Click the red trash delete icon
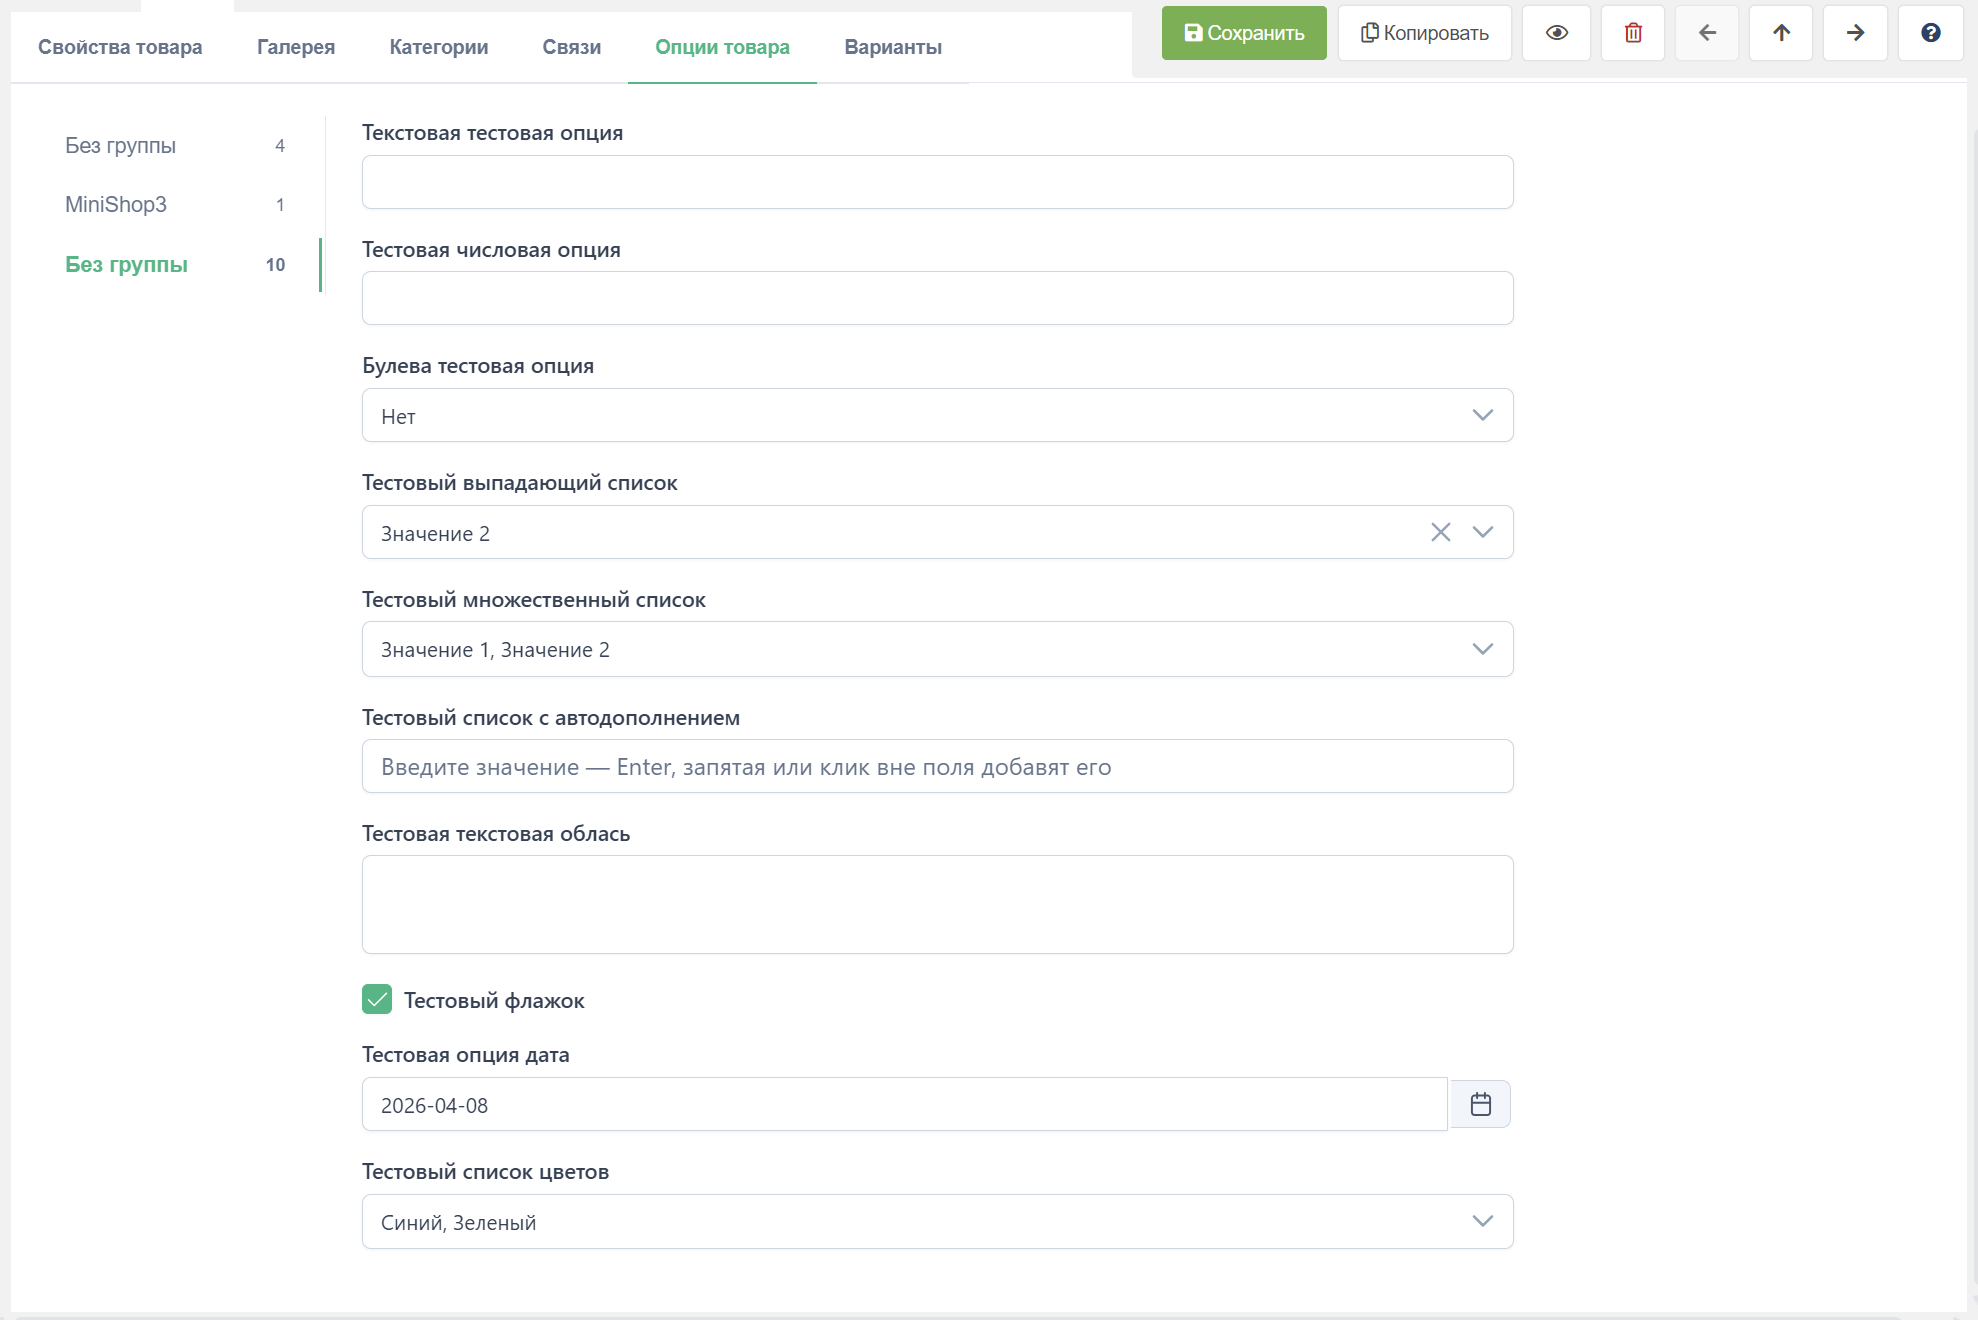The width and height of the screenshot is (1978, 1320). click(x=1632, y=33)
